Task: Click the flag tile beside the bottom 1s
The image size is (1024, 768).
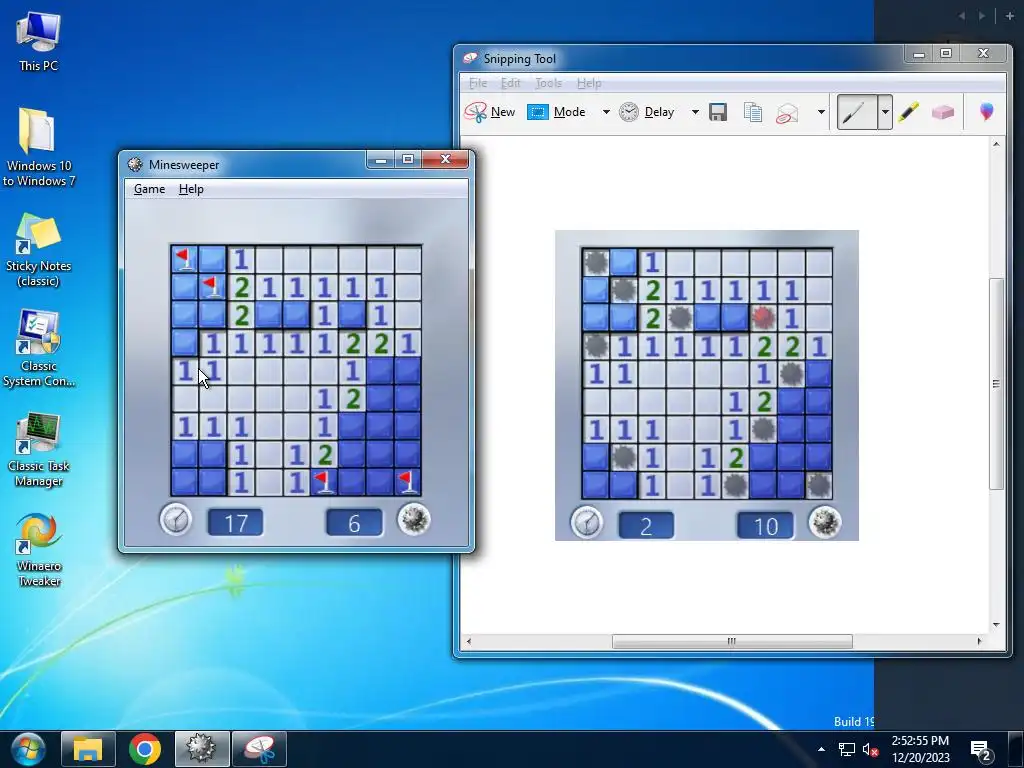Action: pyautogui.click(x=324, y=482)
